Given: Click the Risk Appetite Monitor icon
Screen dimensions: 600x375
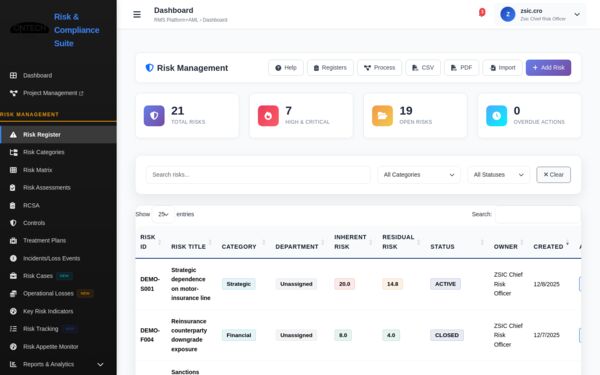Looking at the screenshot, I should [13, 347].
